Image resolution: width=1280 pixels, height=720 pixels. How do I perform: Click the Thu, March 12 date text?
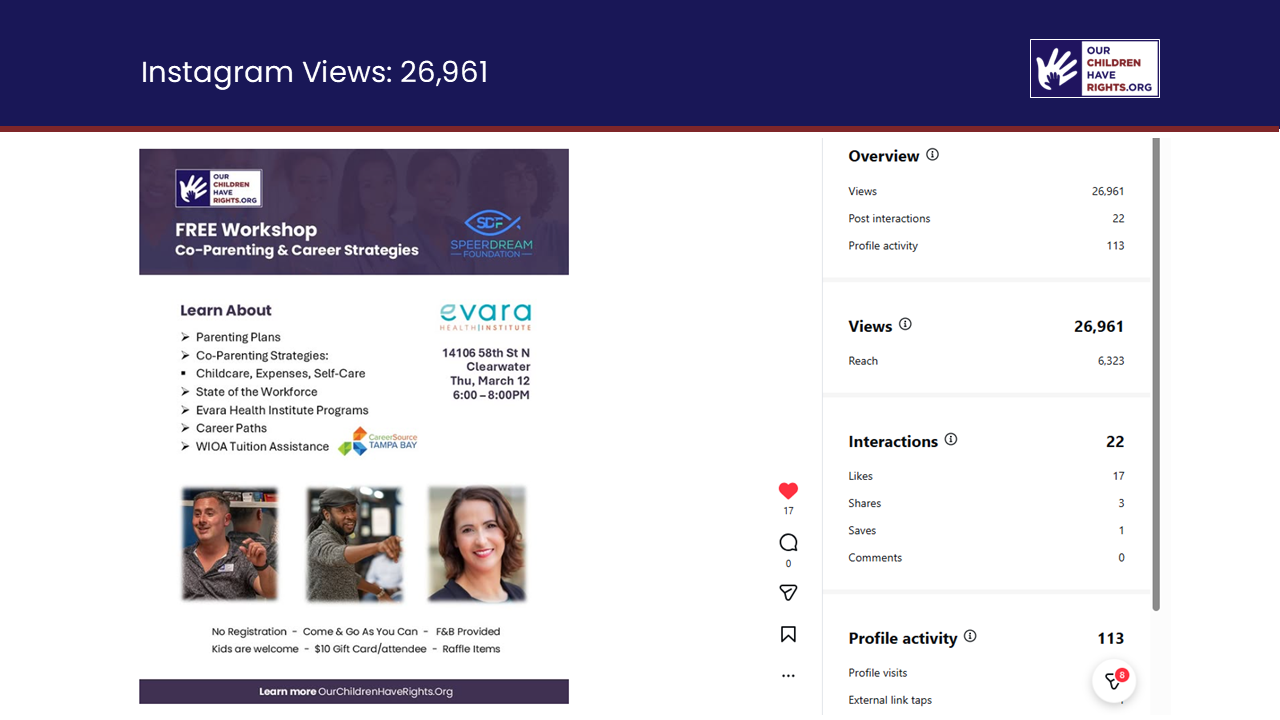(x=490, y=381)
